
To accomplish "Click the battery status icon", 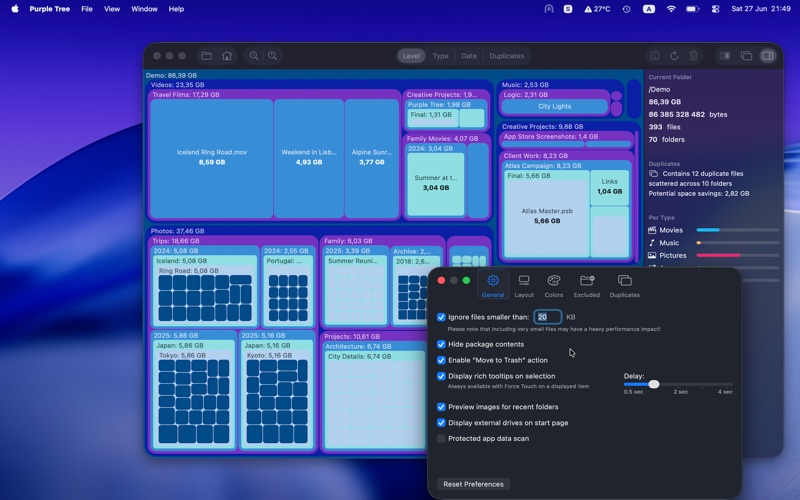I will tap(693, 9).
